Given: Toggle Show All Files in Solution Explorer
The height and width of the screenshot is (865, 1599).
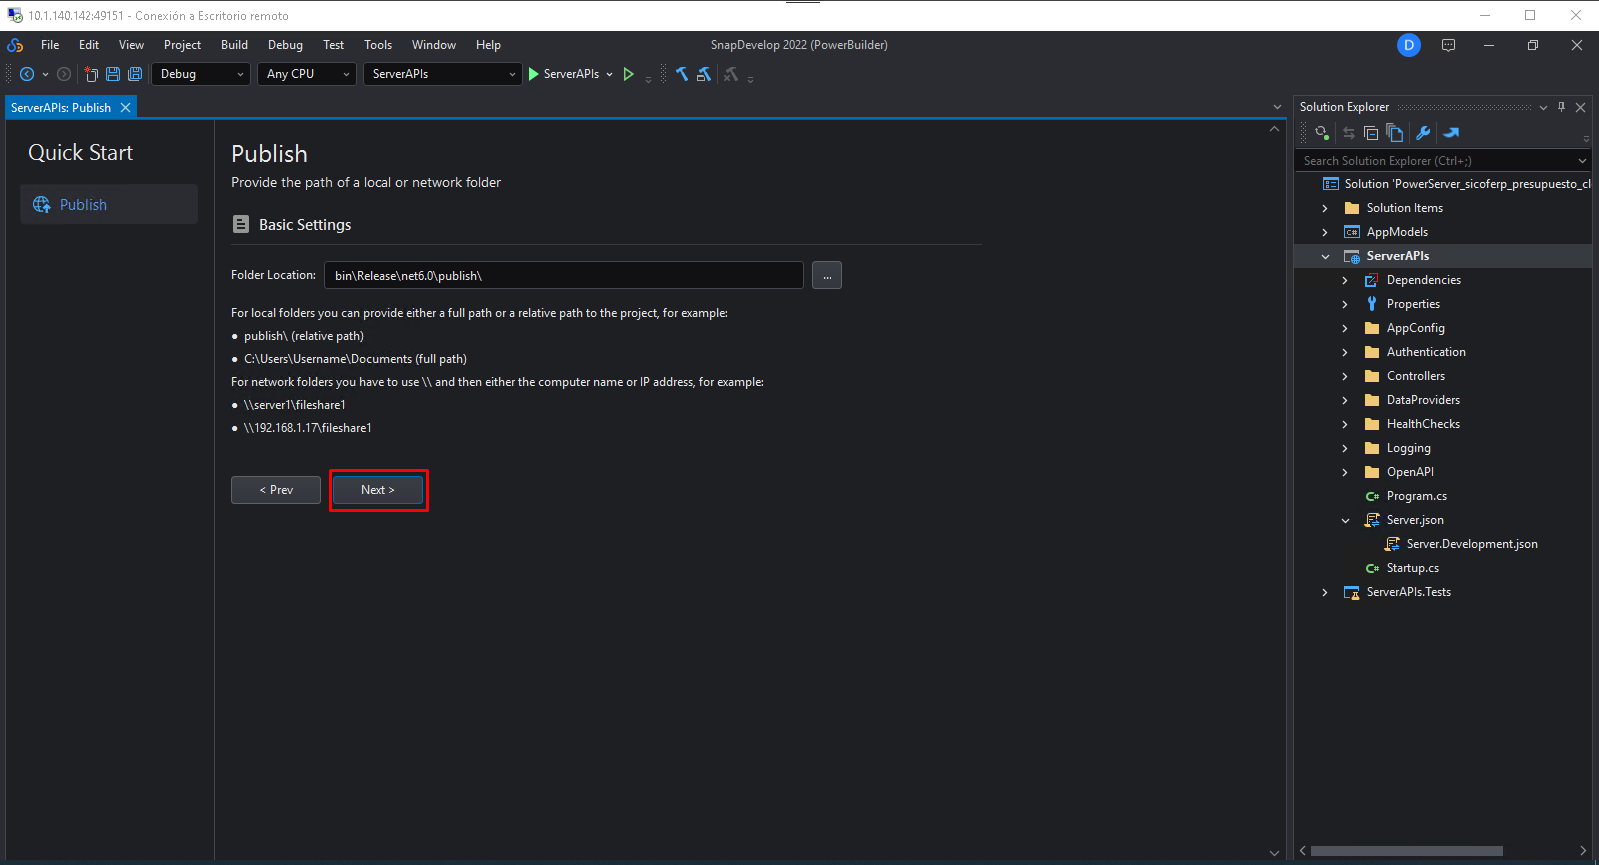Looking at the screenshot, I should (x=1395, y=133).
